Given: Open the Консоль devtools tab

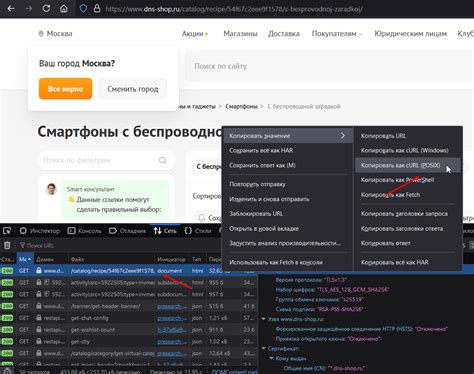Looking at the screenshot, I should (84, 231).
